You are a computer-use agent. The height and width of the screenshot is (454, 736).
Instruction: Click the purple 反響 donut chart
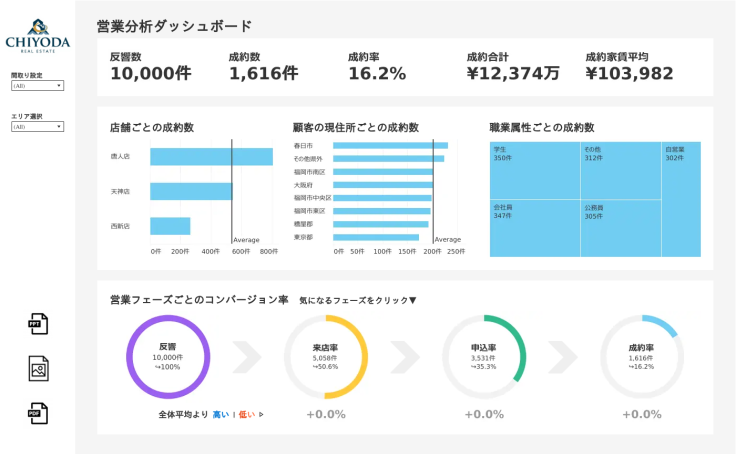pos(168,357)
